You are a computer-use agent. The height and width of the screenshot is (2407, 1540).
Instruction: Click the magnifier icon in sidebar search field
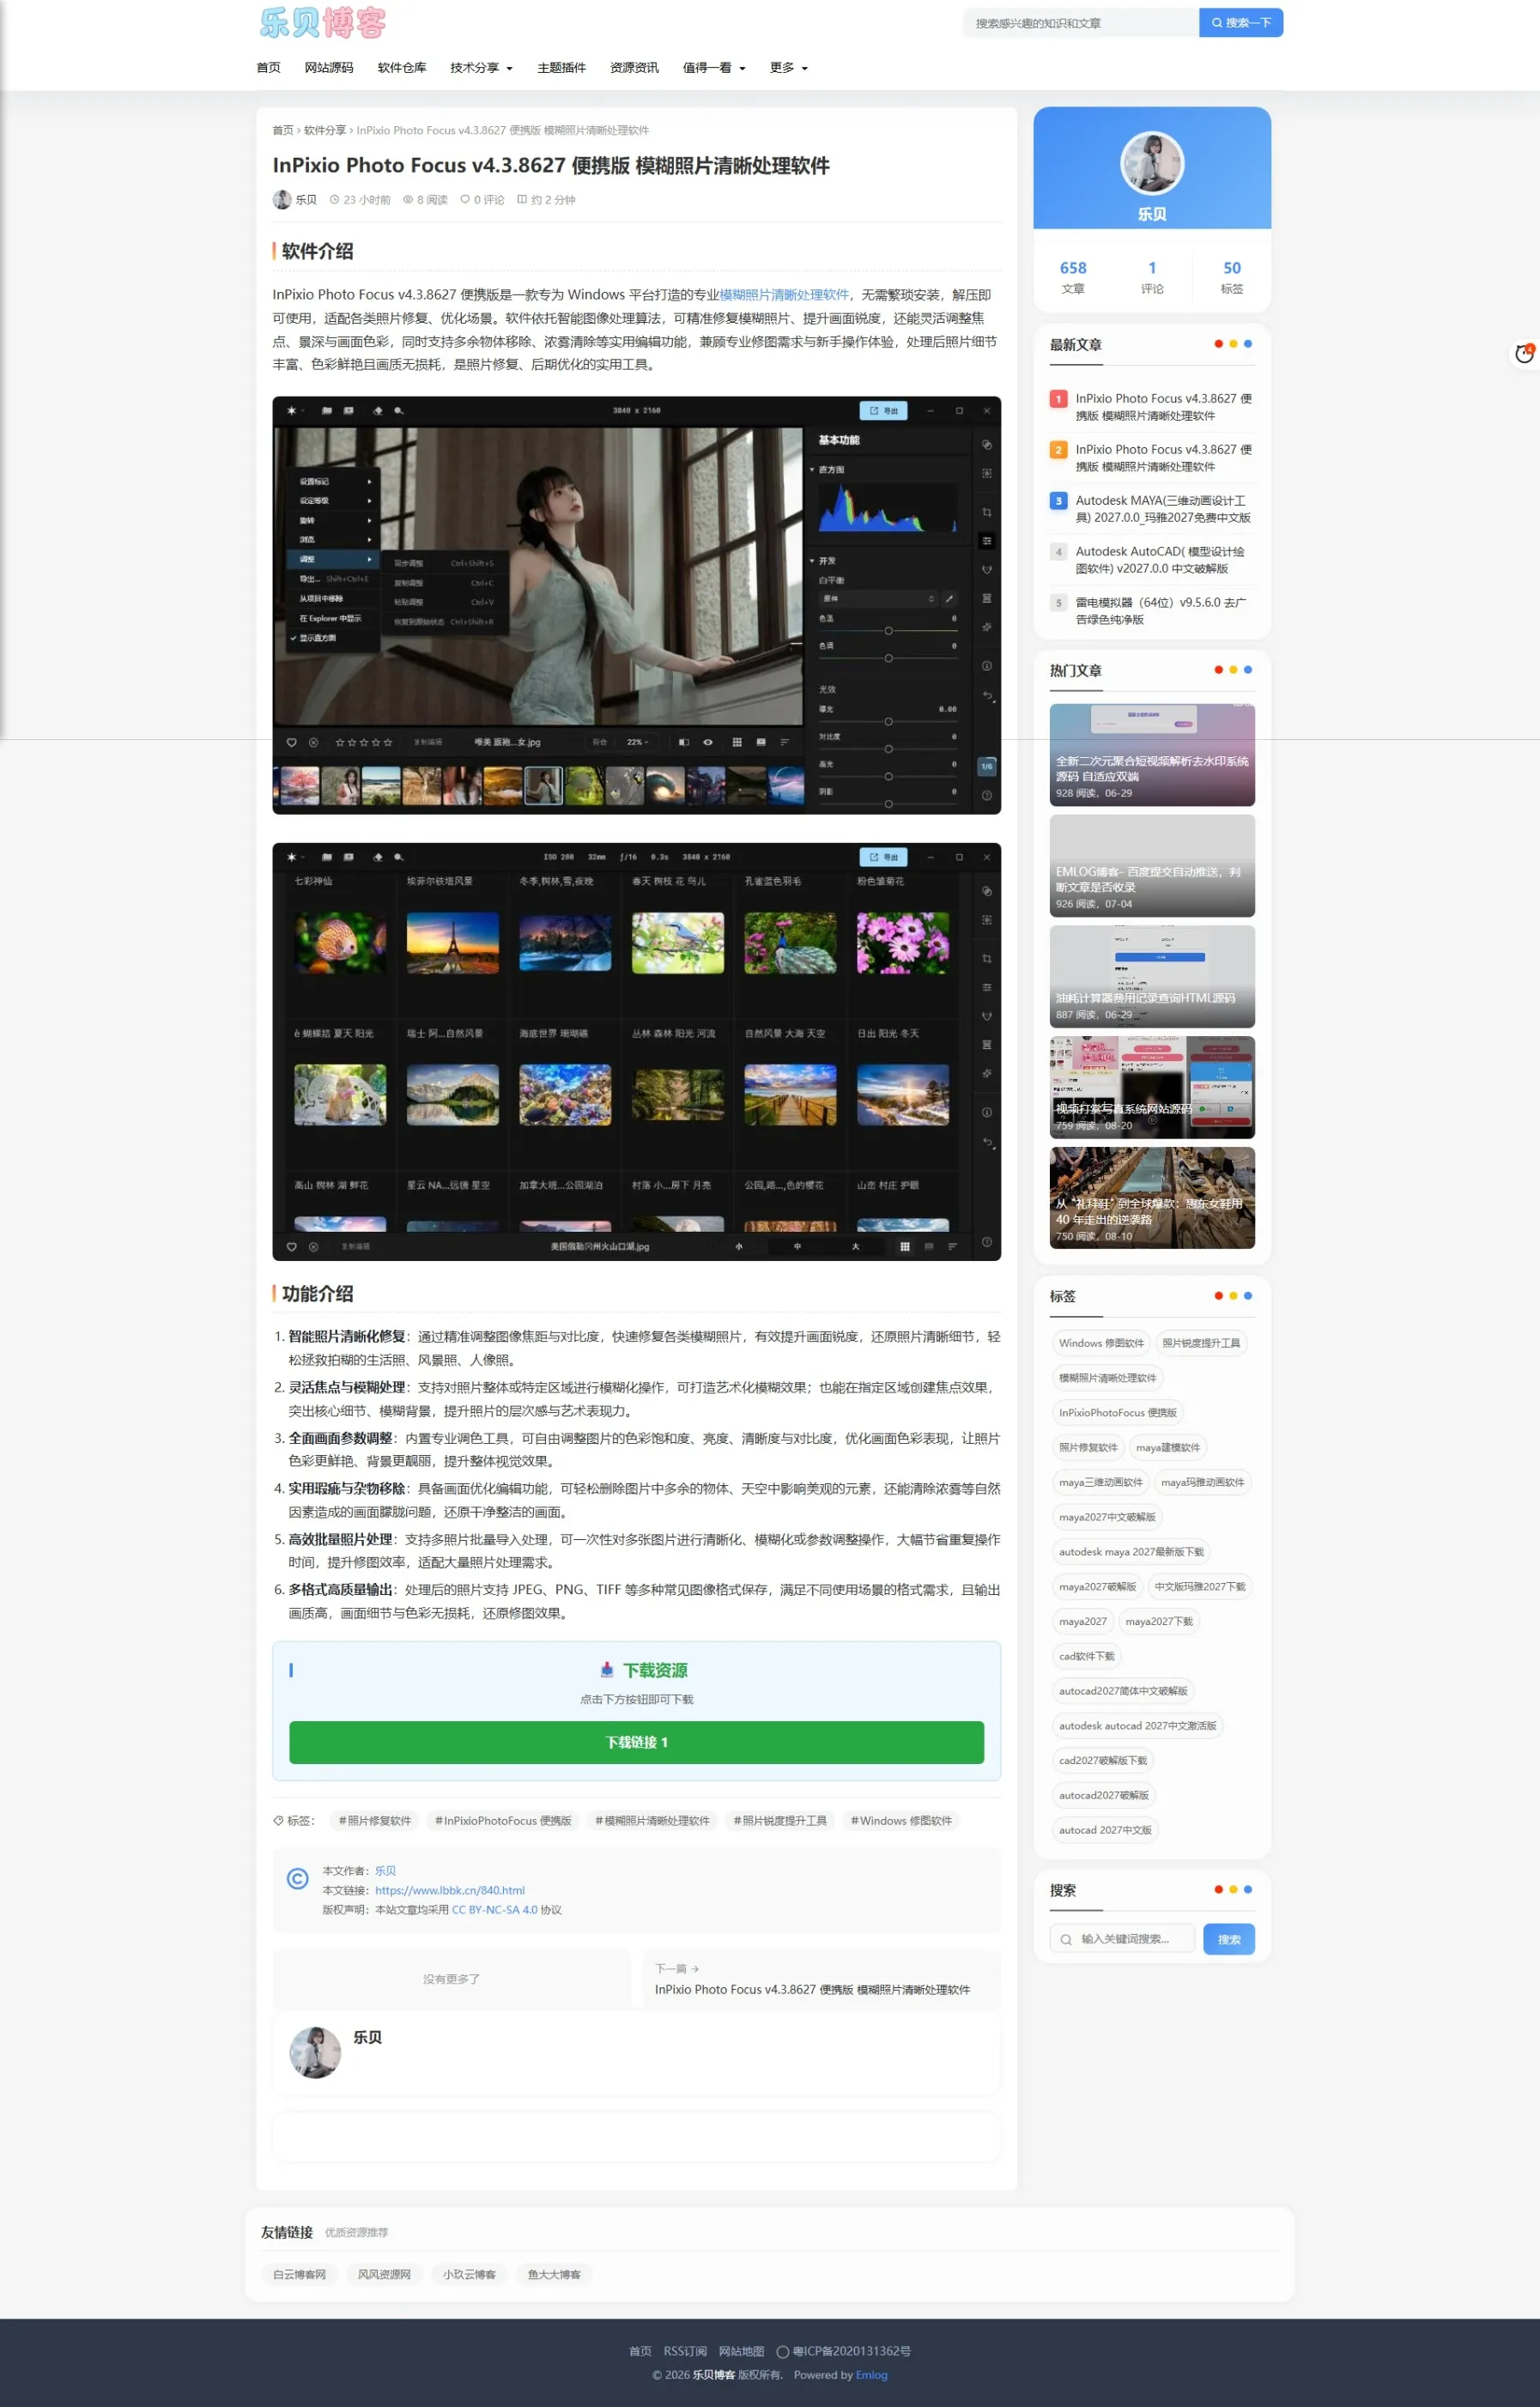pos(1065,1939)
